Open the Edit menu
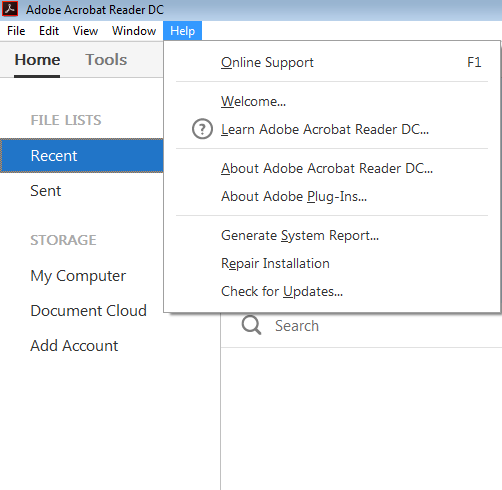This screenshot has width=502, height=490. 49,31
